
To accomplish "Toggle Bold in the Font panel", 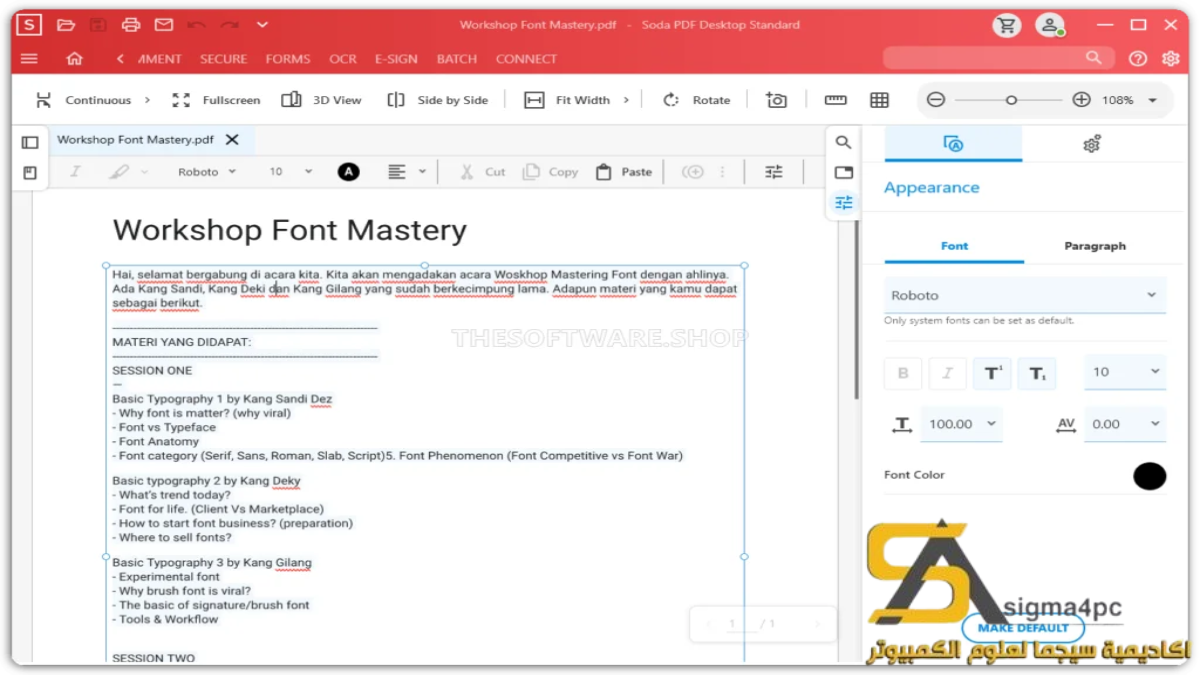I will [x=903, y=373].
